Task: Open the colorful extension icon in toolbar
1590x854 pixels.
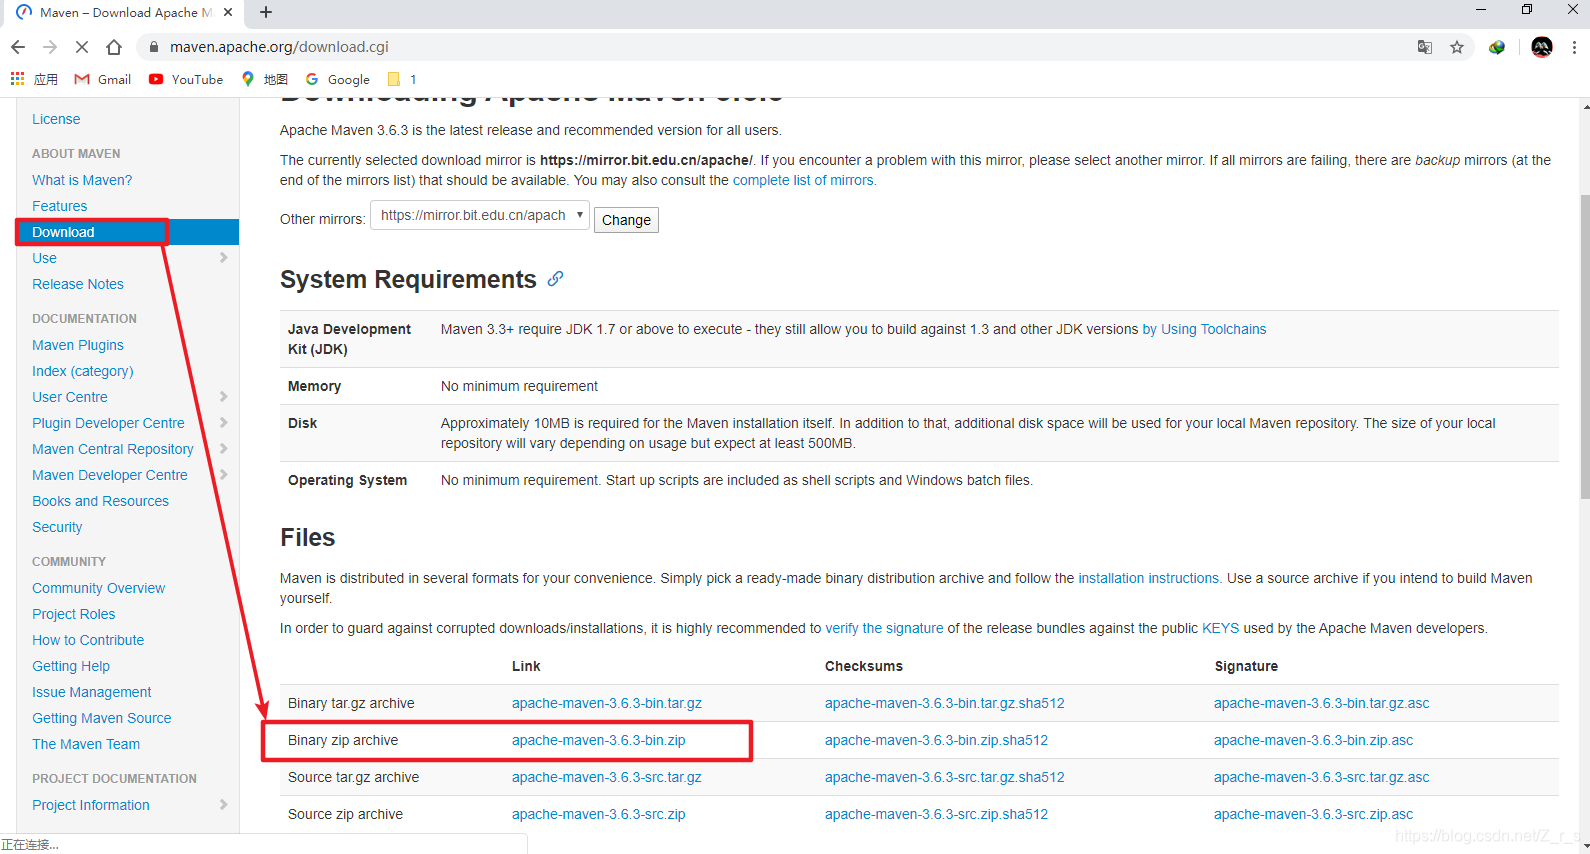Action: (x=1497, y=47)
